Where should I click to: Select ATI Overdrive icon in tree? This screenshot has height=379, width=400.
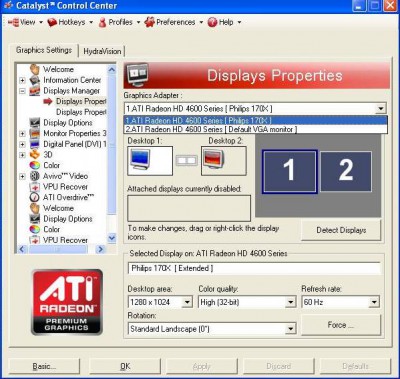click(x=35, y=197)
